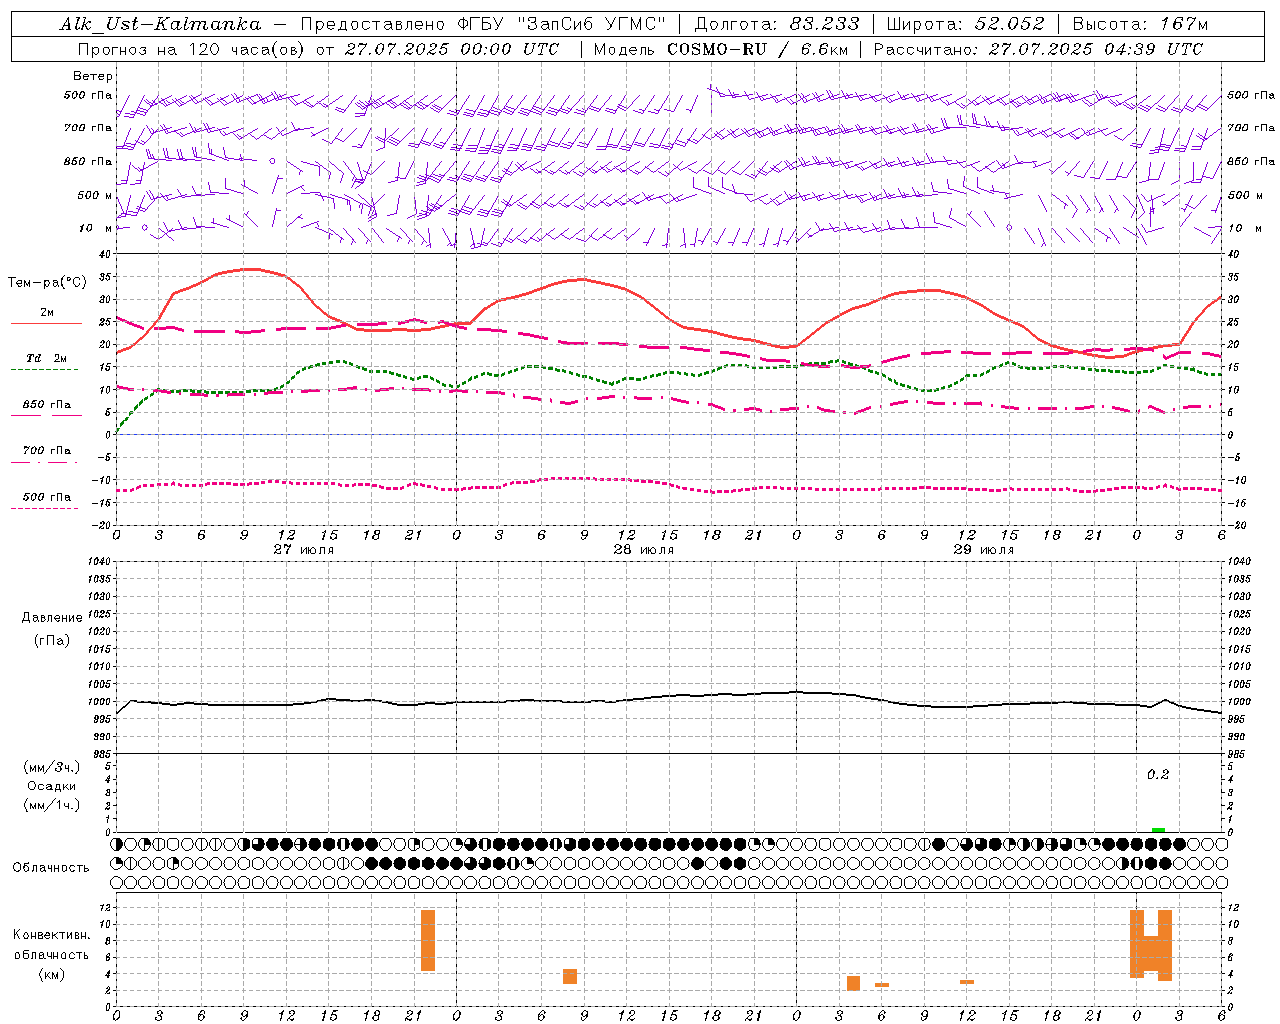
Task: Click the 'Модель COSMO-RU / 6.6км' text
Action: (720, 49)
